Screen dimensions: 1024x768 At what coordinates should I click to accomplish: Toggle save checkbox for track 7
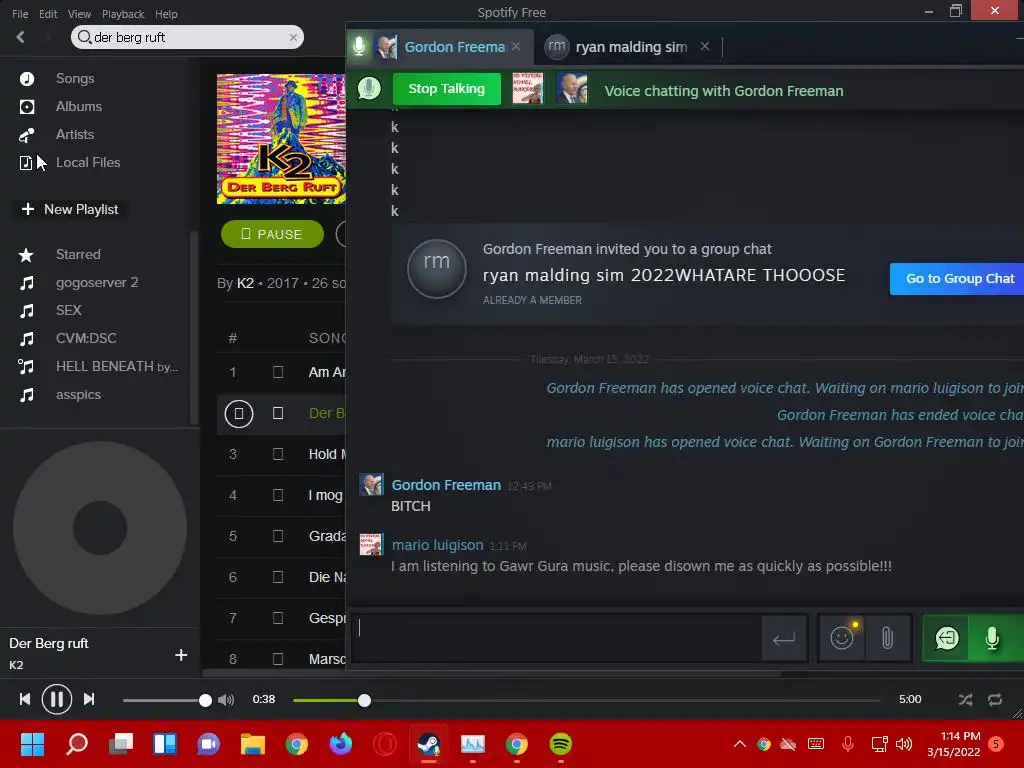pos(278,618)
